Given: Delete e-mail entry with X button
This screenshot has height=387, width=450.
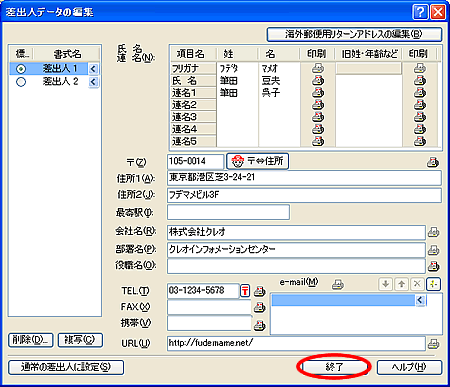Looking at the screenshot, I should click(x=417, y=284).
